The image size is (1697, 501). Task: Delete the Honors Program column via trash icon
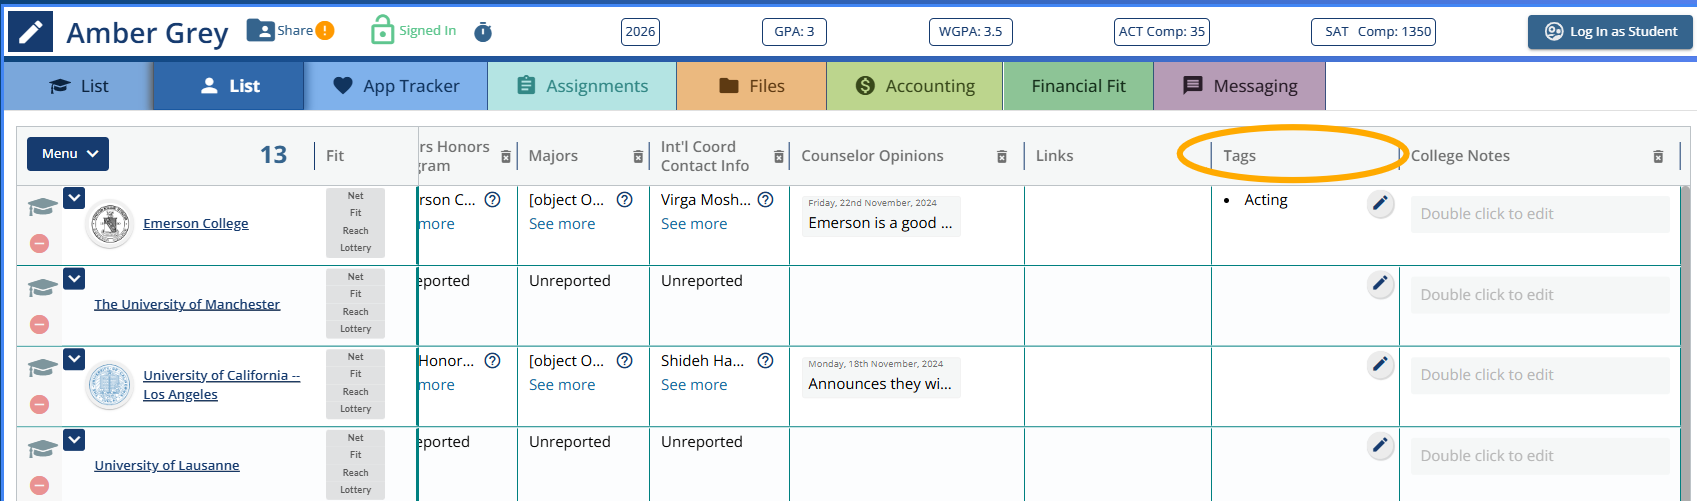pyautogui.click(x=506, y=157)
